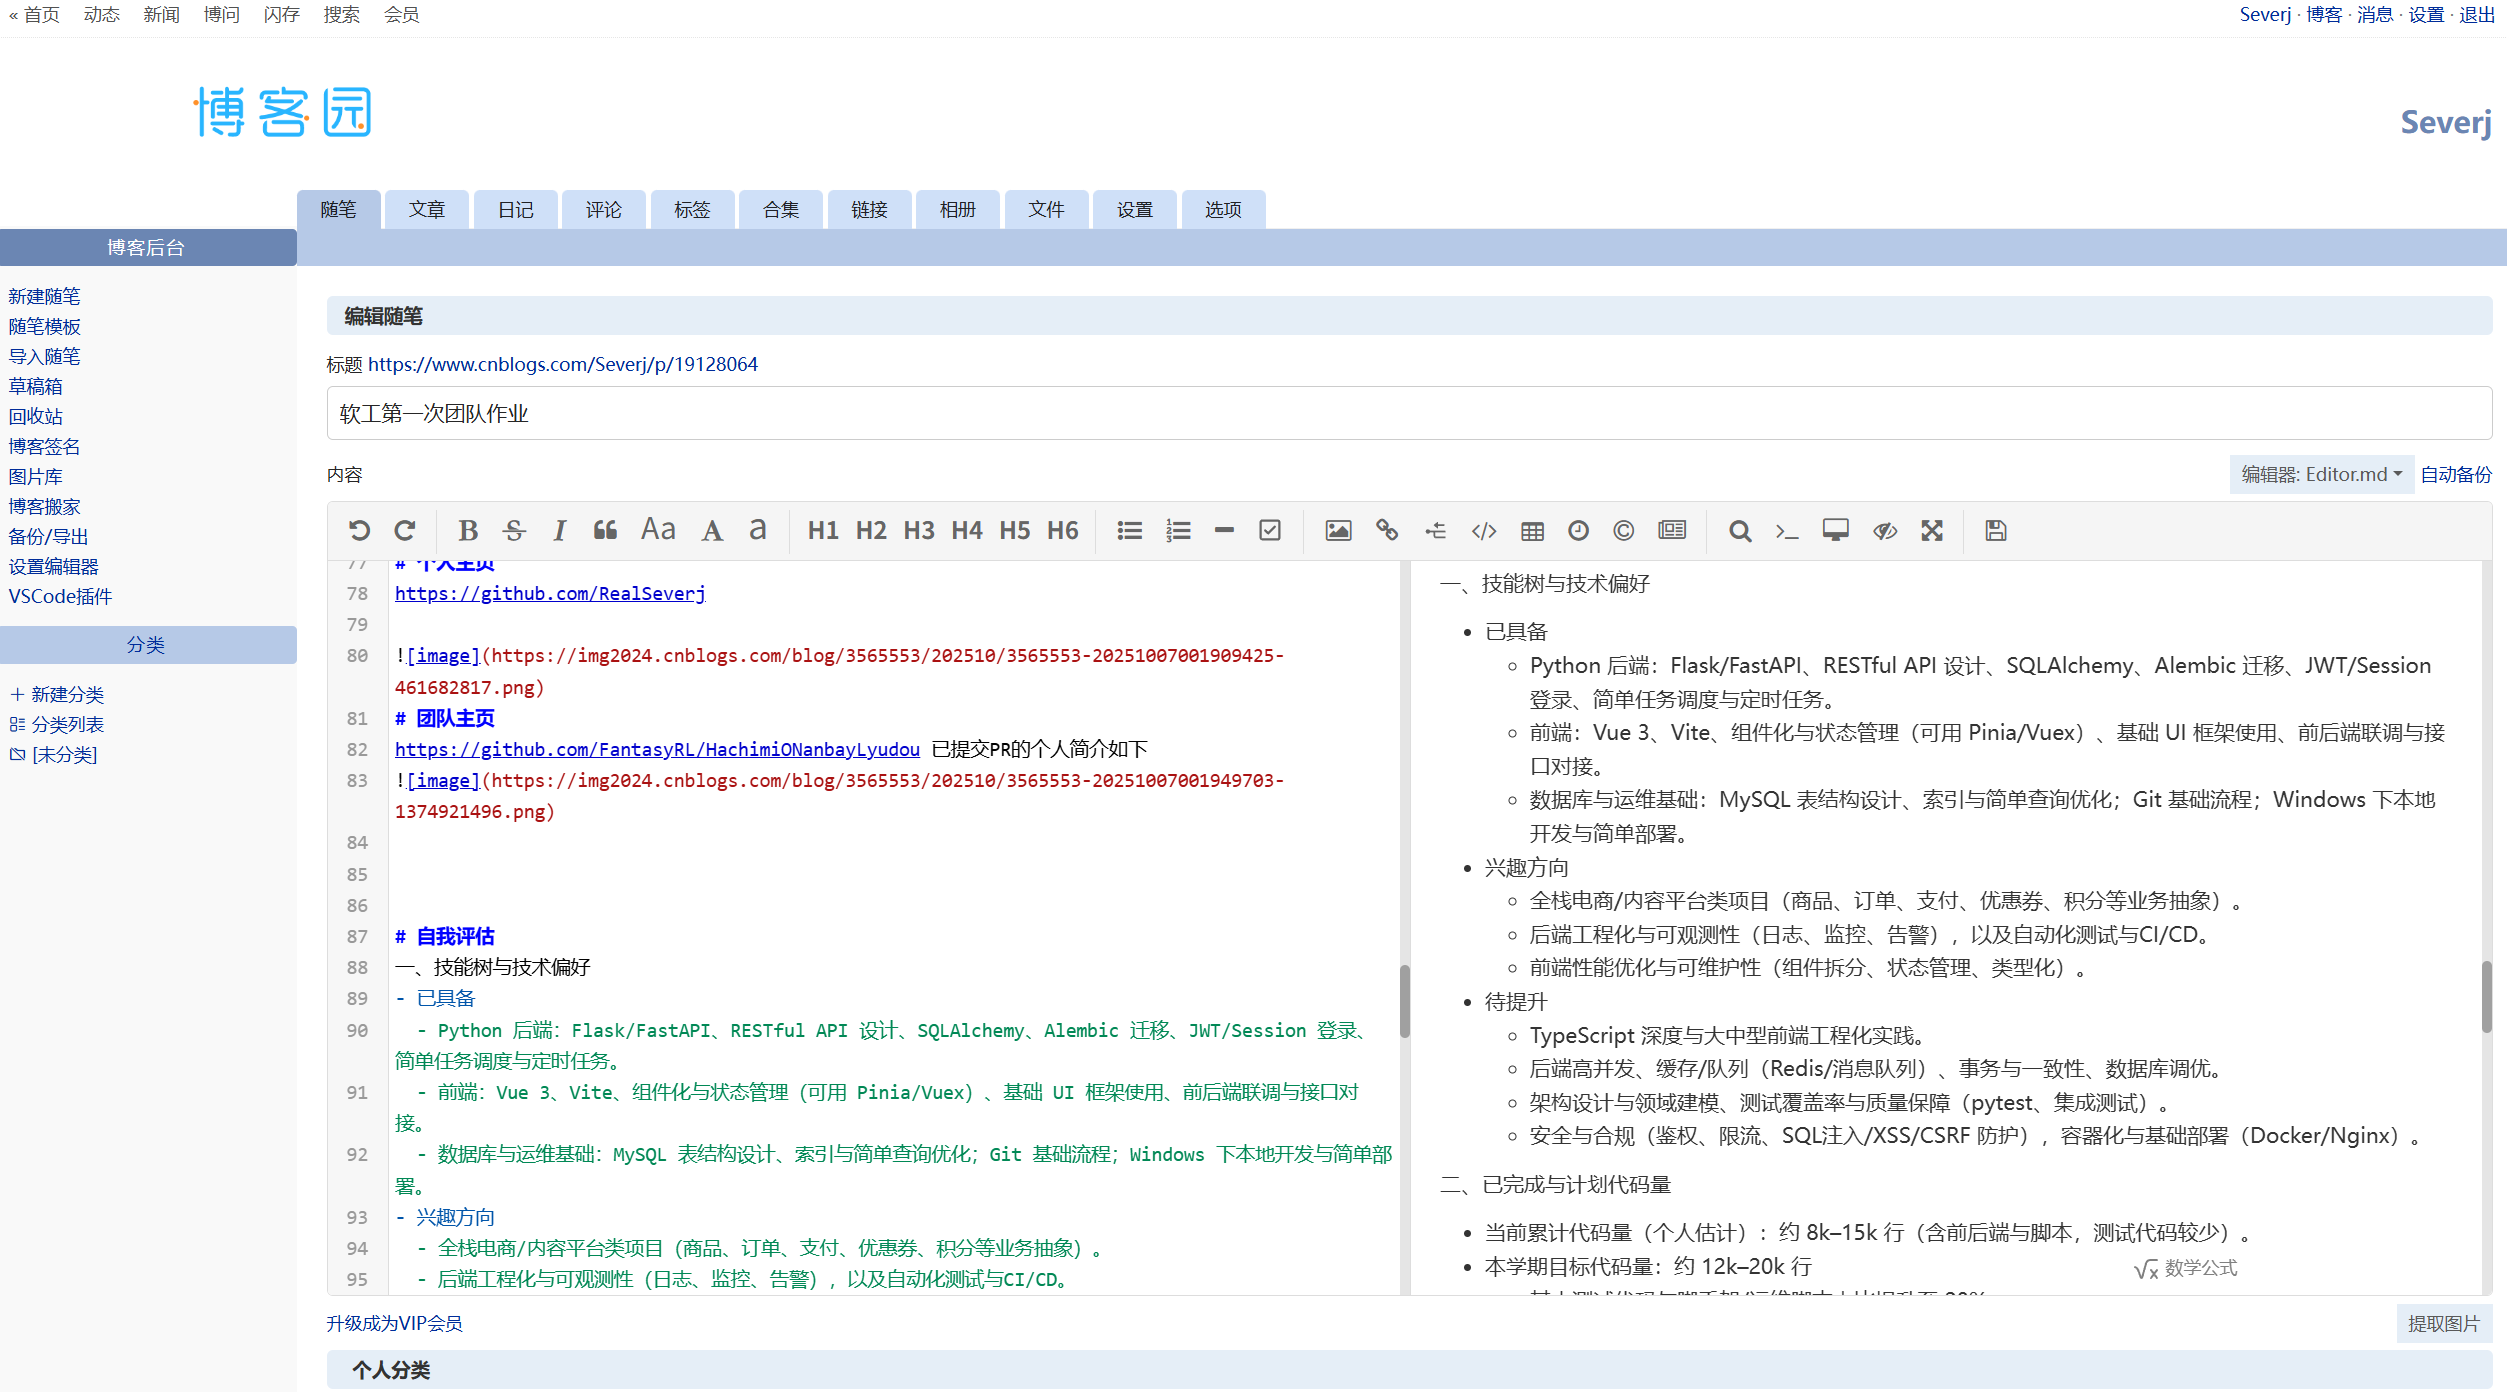
Task: Insert a block quote with quote icon
Action: tap(605, 531)
